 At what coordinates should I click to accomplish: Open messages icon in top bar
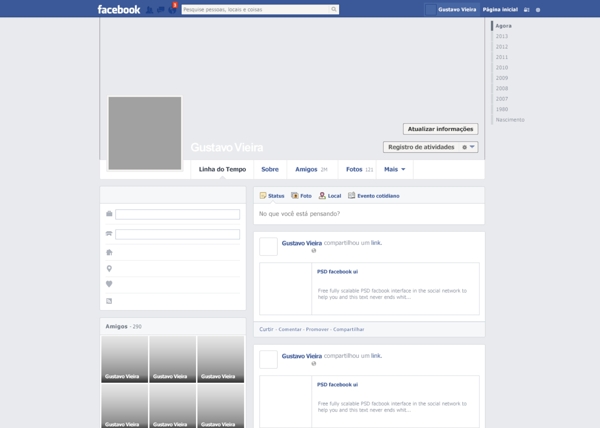click(161, 10)
